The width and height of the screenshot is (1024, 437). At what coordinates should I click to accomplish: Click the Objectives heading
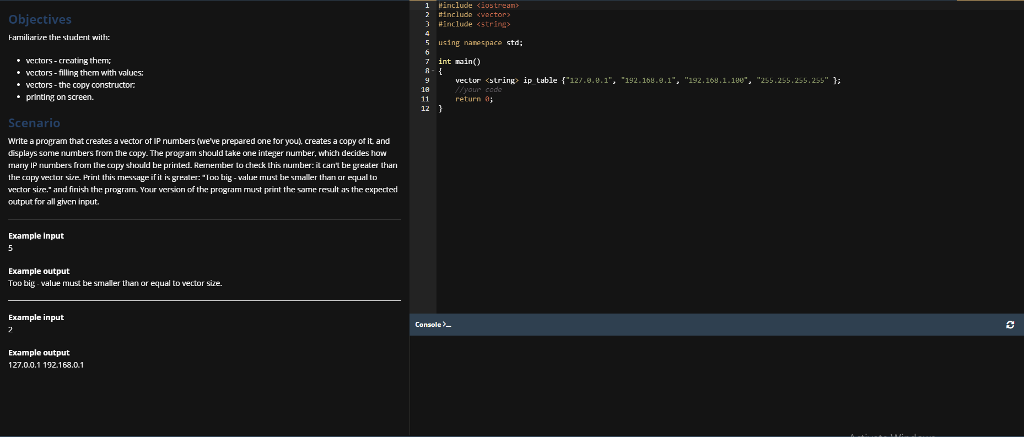tap(39, 20)
